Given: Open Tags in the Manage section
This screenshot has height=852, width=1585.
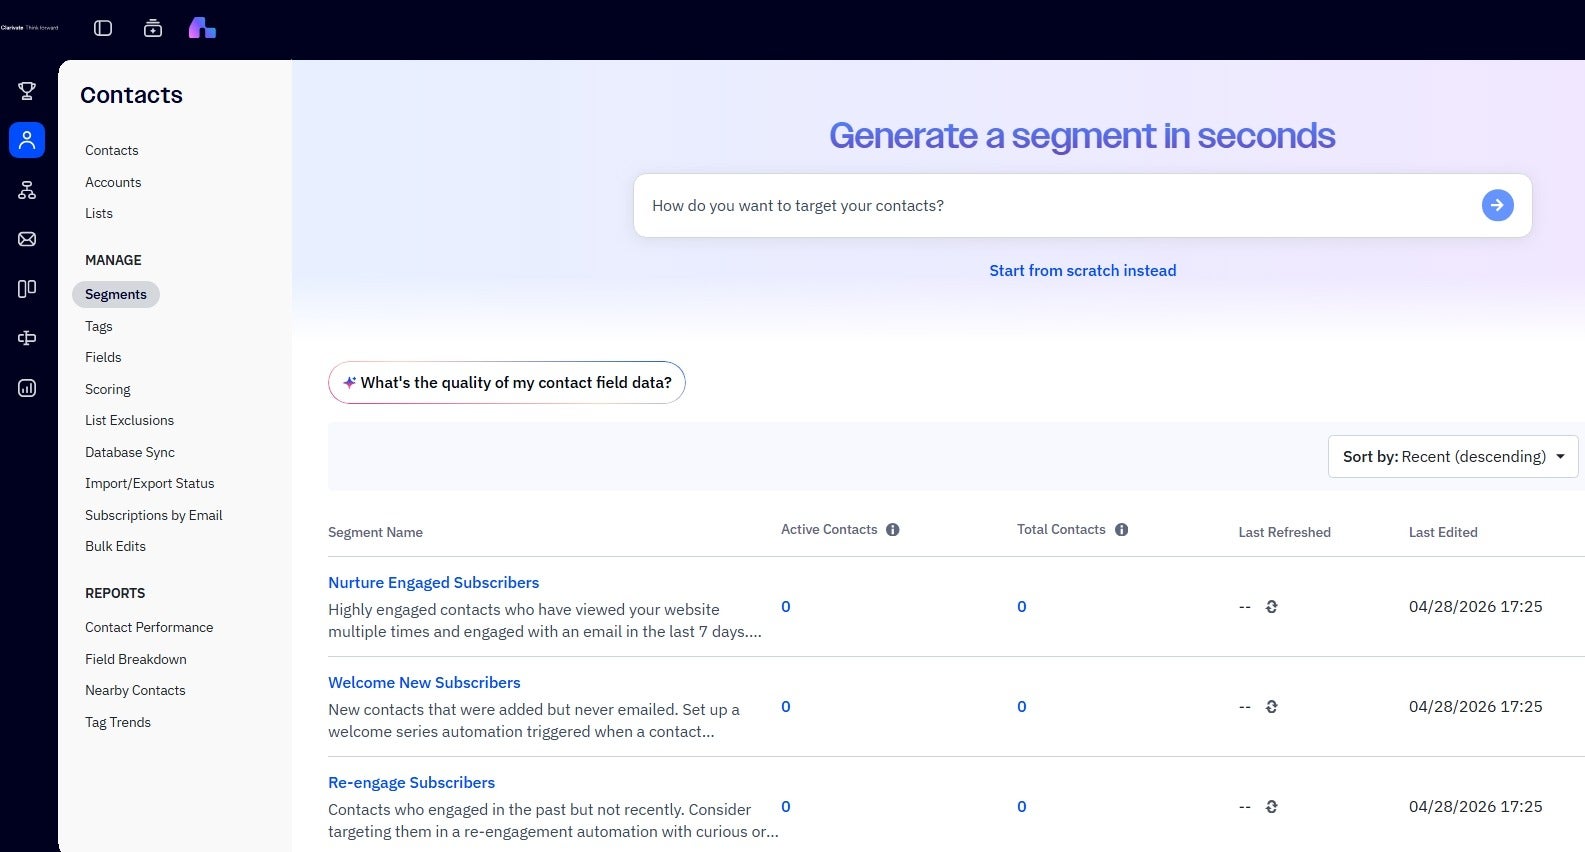Looking at the screenshot, I should click(x=99, y=326).
